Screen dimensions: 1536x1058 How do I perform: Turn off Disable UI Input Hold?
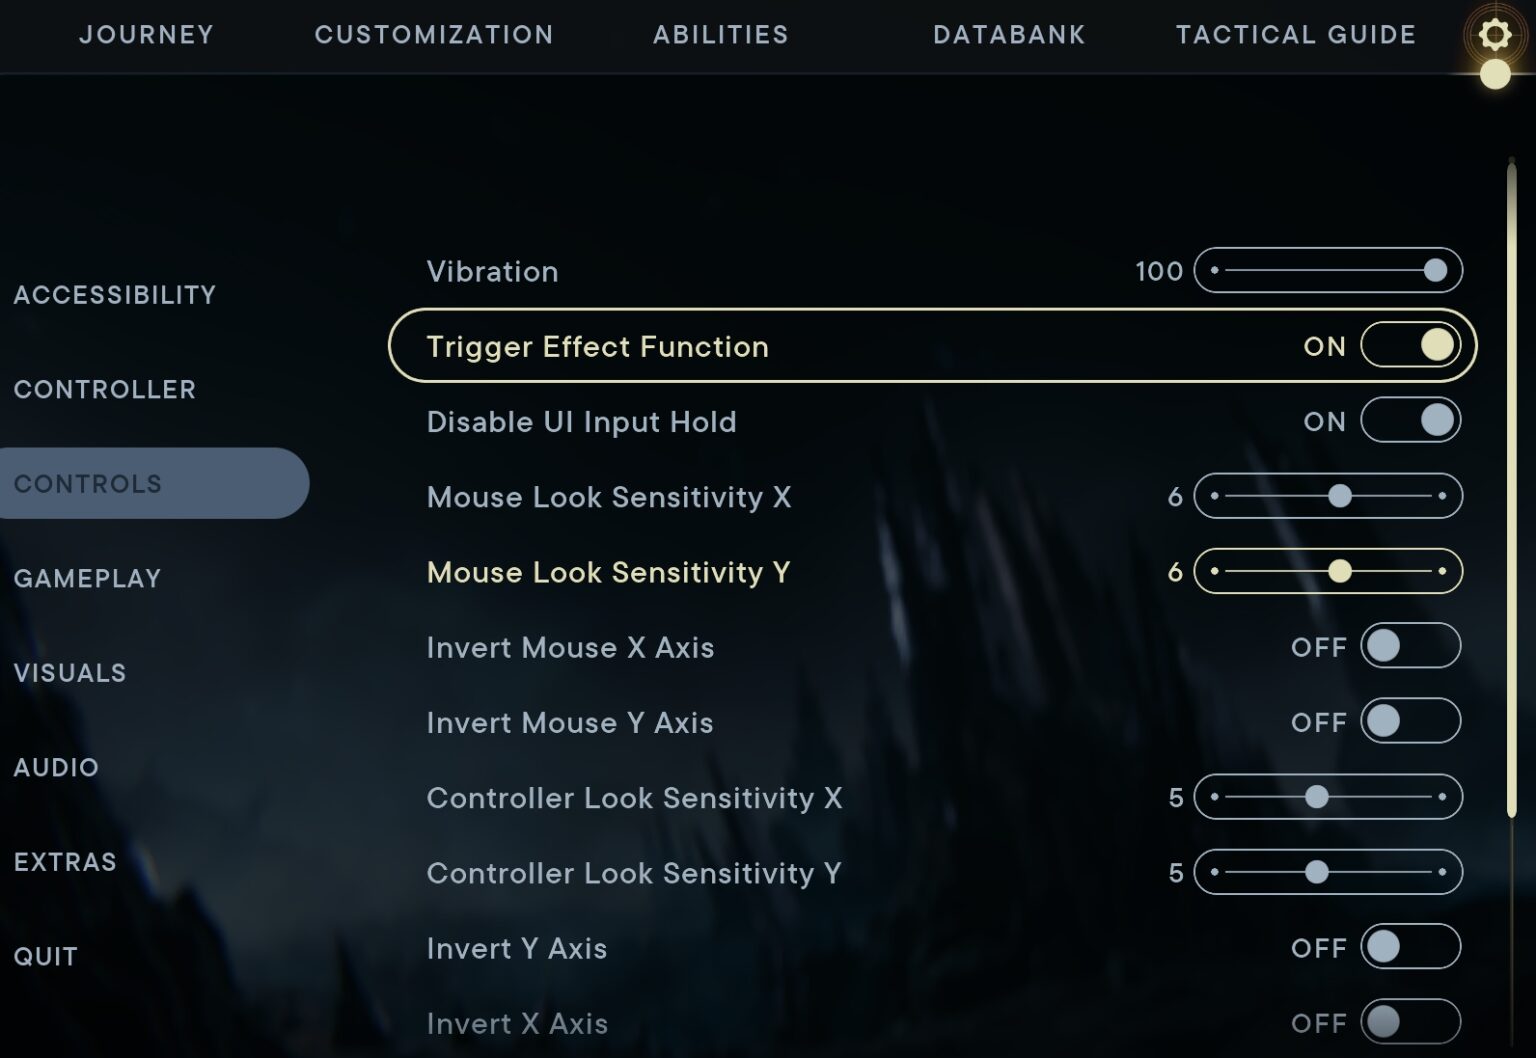1410,421
